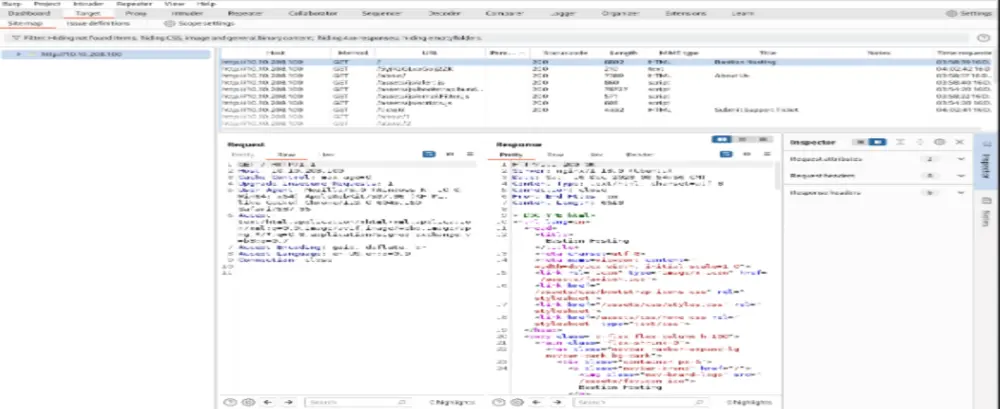The width and height of the screenshot is (1000, 409).
Task: Select the row titled About Us
Action: click(x=606, y=75)
